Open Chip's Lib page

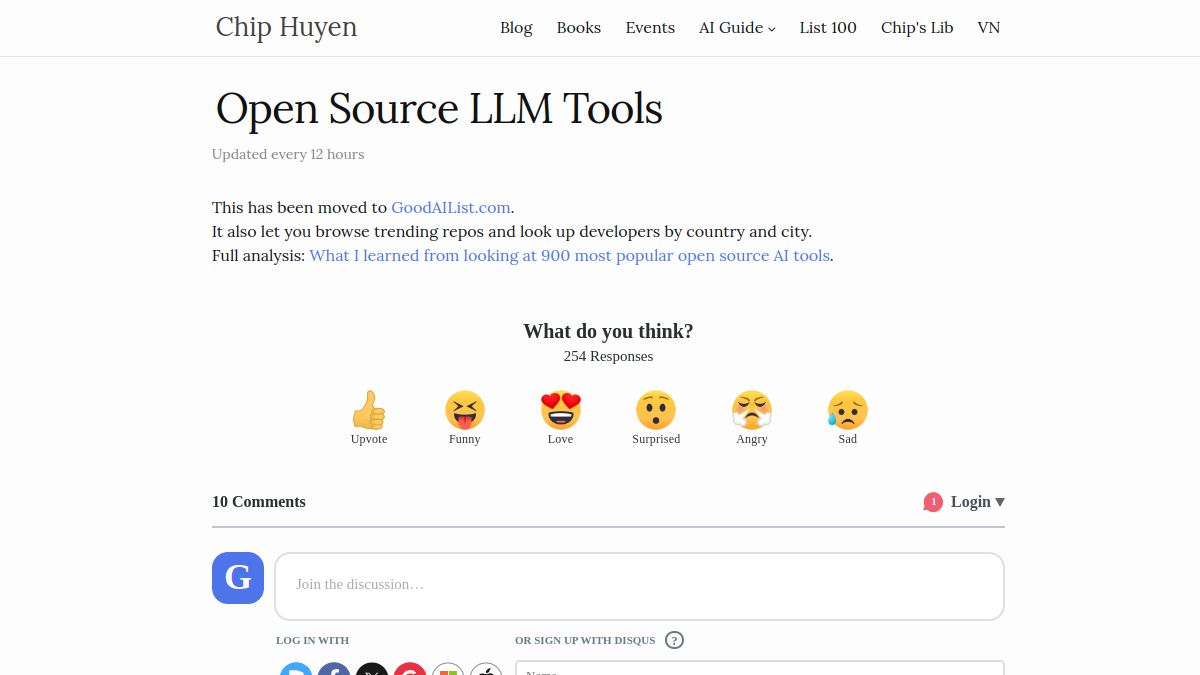coord(917,28)
